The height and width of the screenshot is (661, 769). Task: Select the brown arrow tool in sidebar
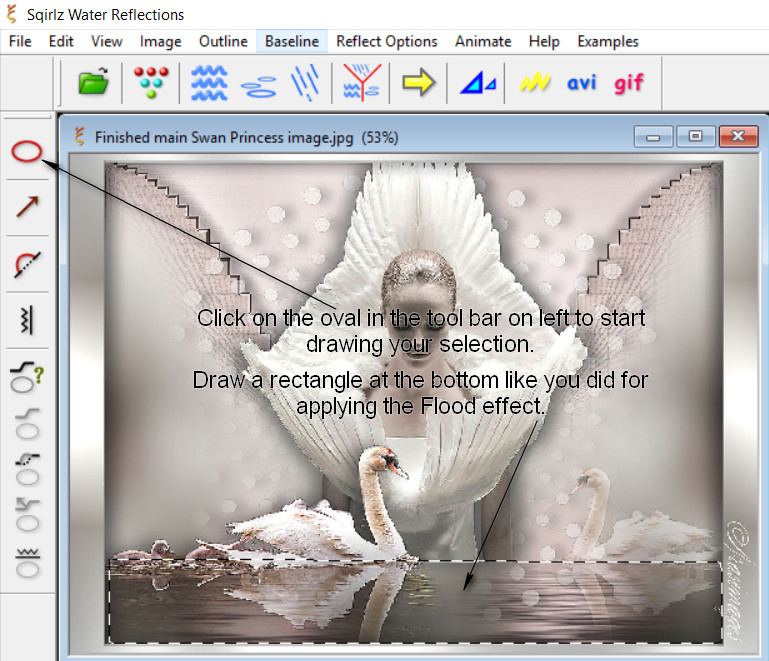click(x=27, y=207)
